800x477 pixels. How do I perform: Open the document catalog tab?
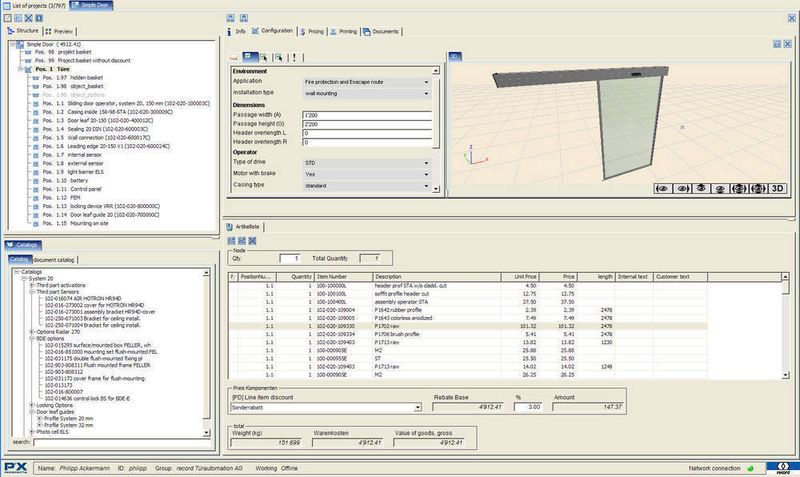coord(54,260)
